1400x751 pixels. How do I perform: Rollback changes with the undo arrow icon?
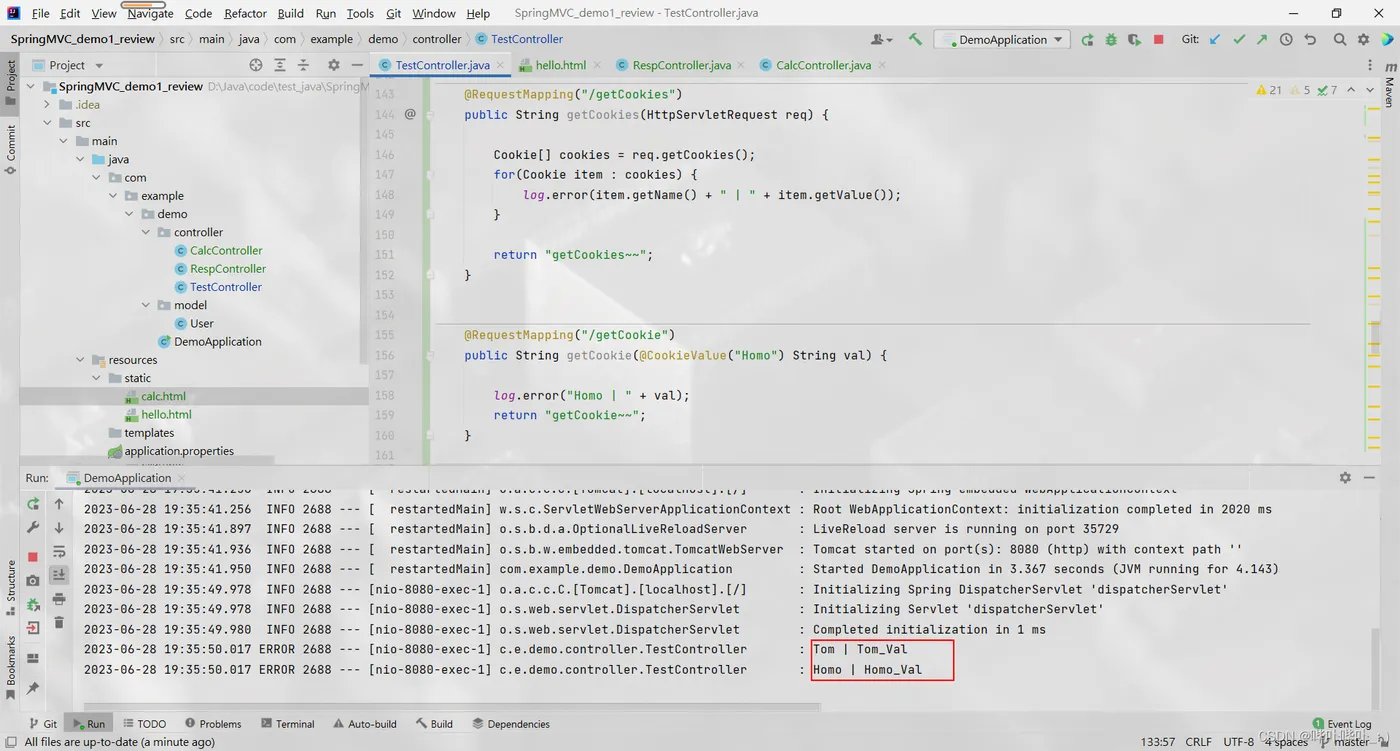coord(1310,39)
